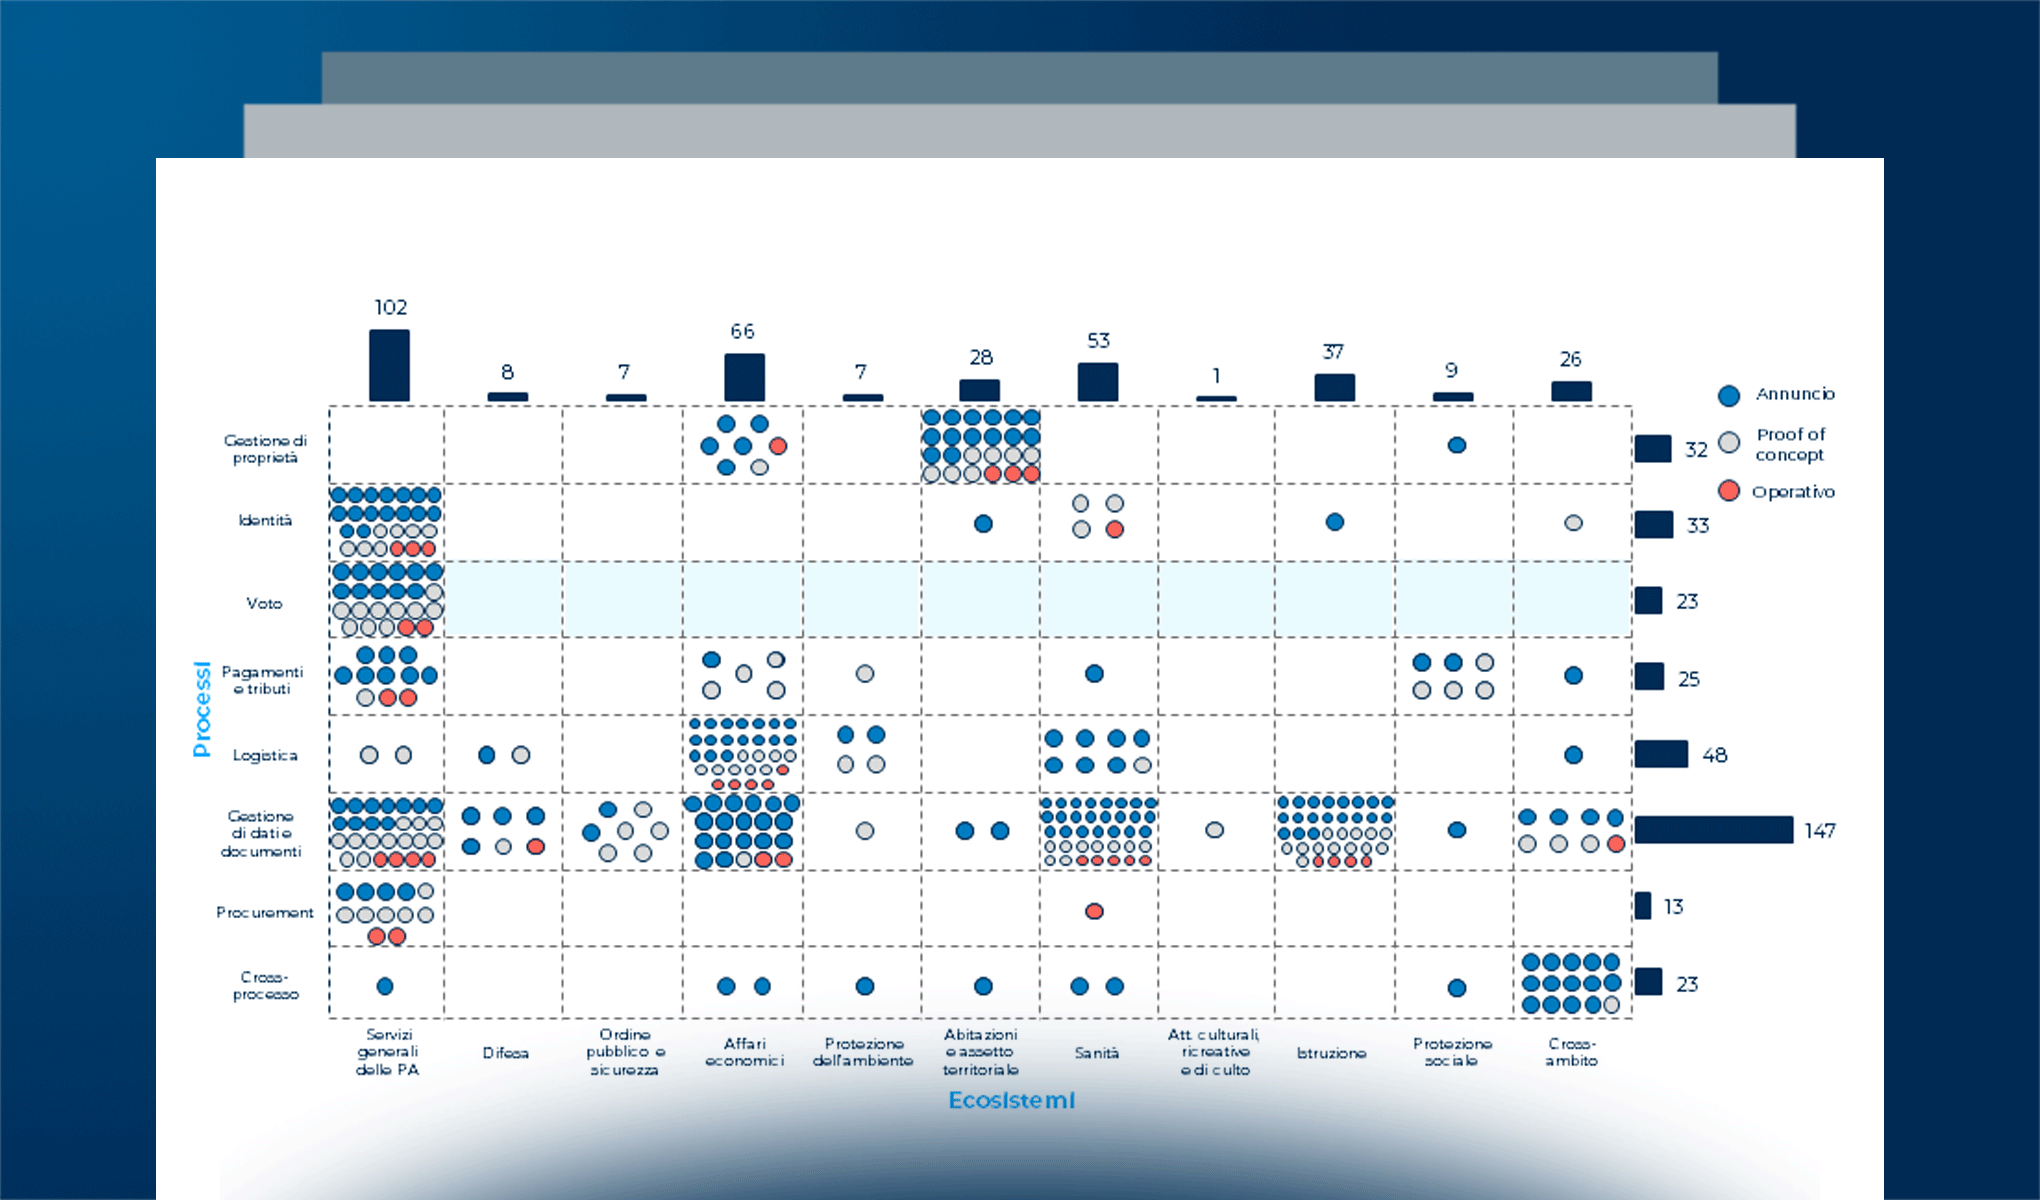
Task: Click the Ecosistemi axis title
Action: 1011,1100
